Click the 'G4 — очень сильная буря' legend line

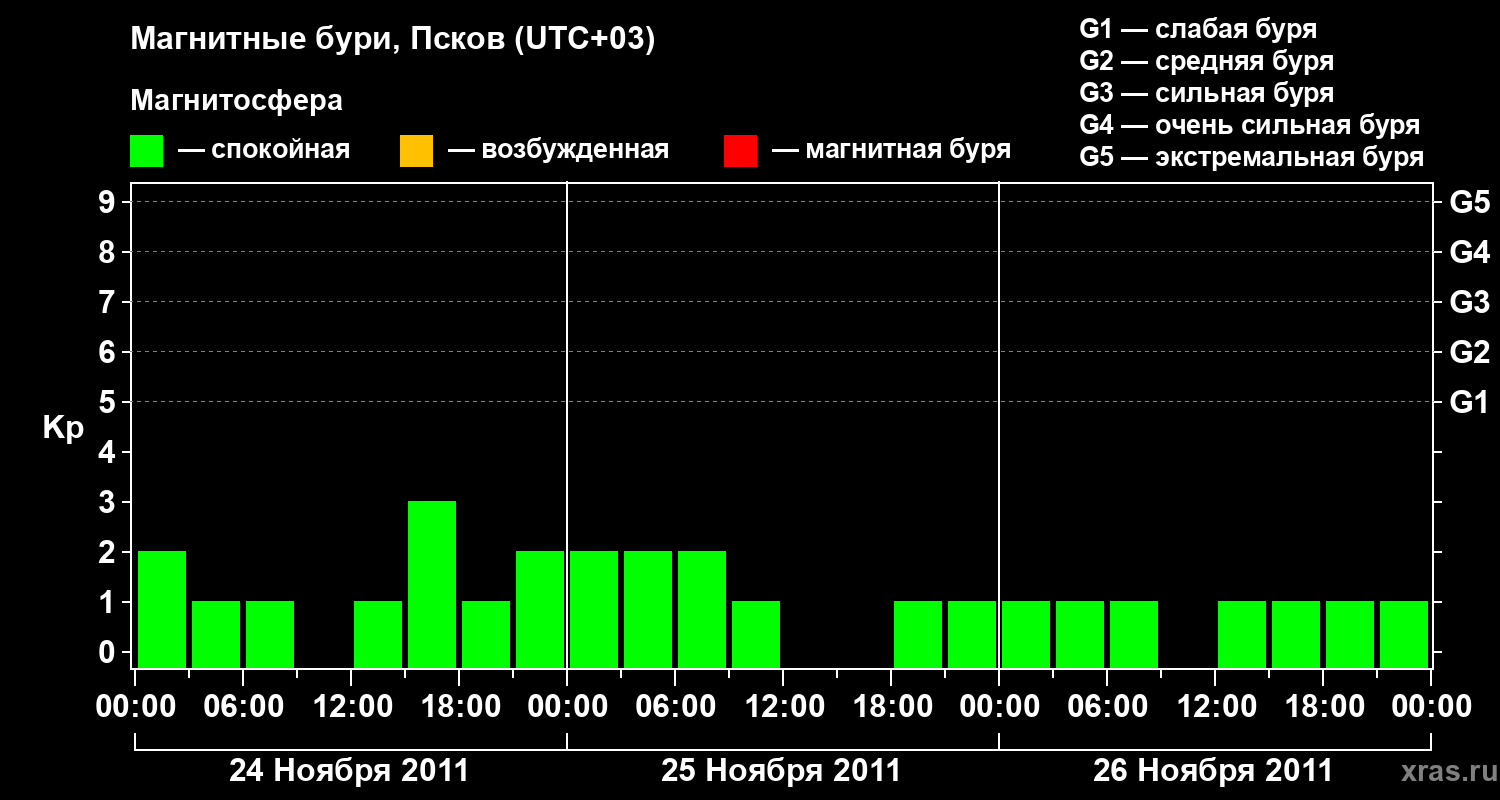pyautogui.click(x=1249, y=125)
